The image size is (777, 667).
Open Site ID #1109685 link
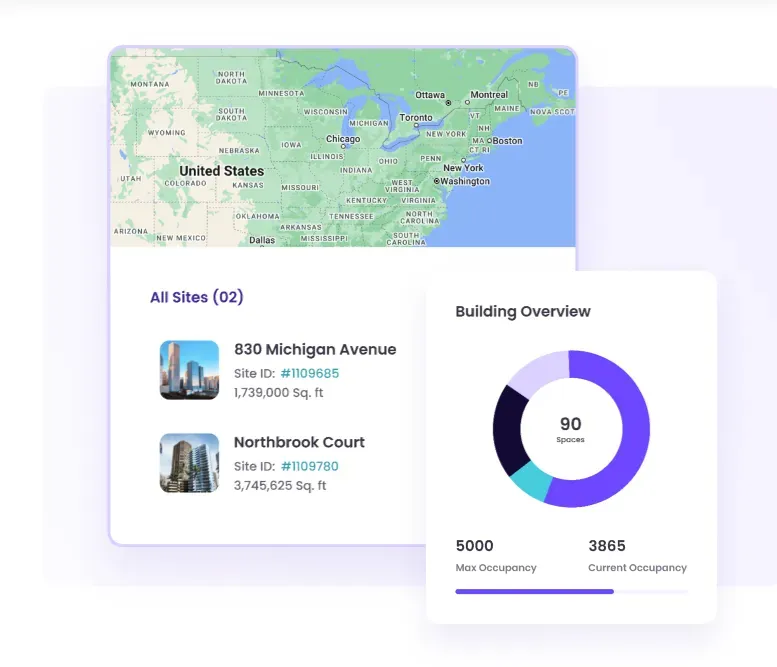[309, 373]
